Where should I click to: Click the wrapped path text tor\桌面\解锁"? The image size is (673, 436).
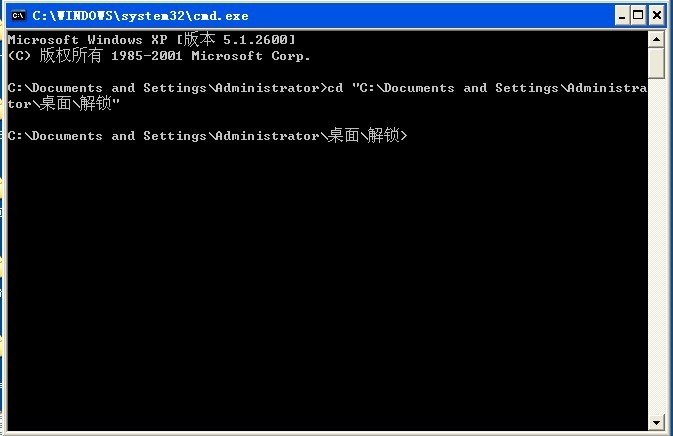click(x=70, y=104)
